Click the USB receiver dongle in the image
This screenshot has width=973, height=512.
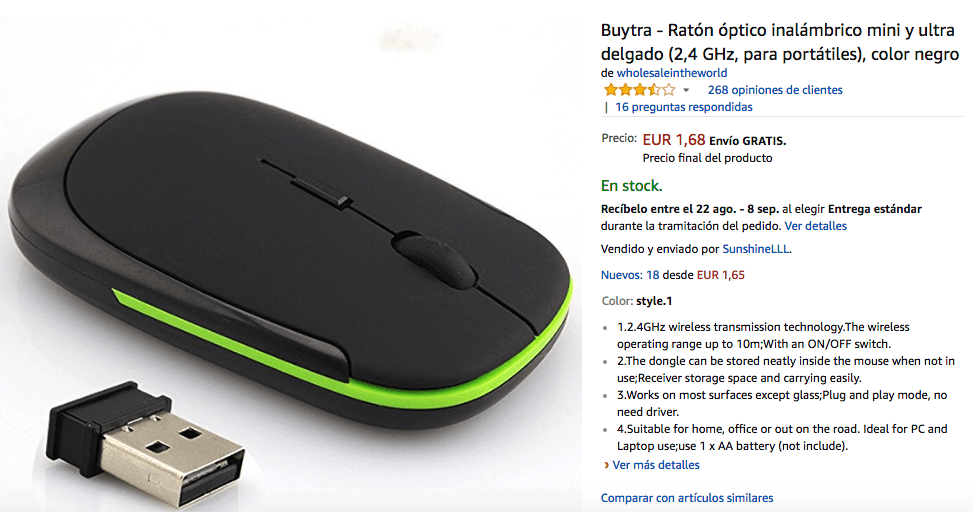pos(146,443)
